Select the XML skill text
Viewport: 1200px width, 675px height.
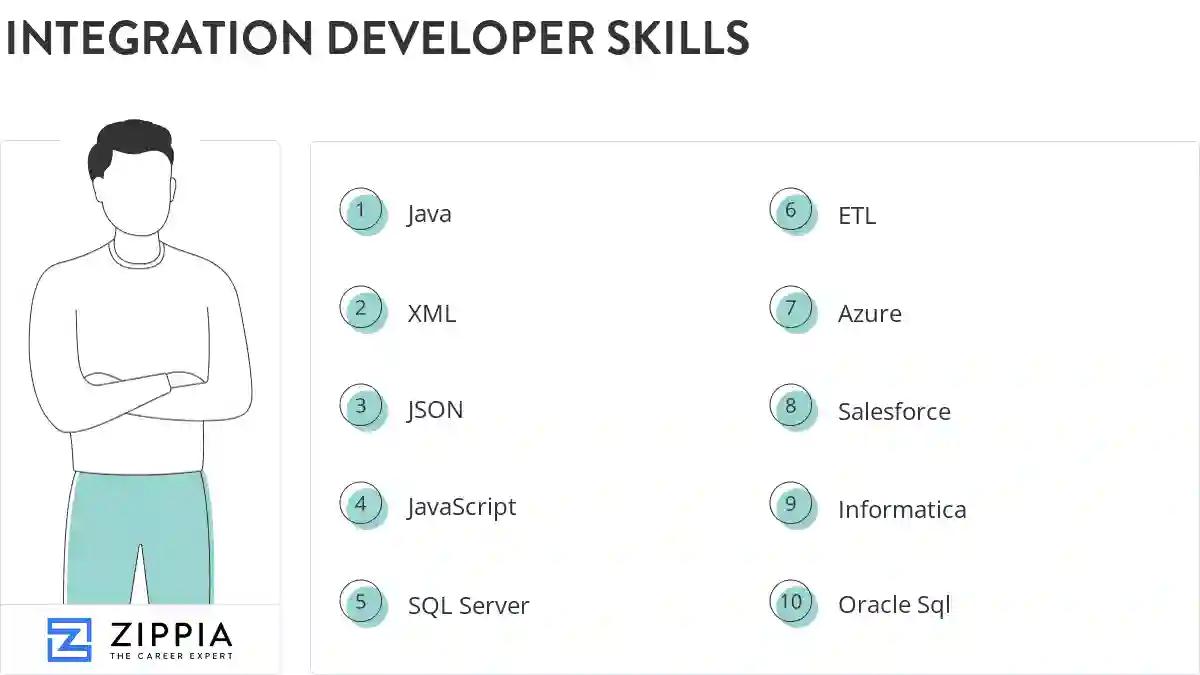coord(431,313)
